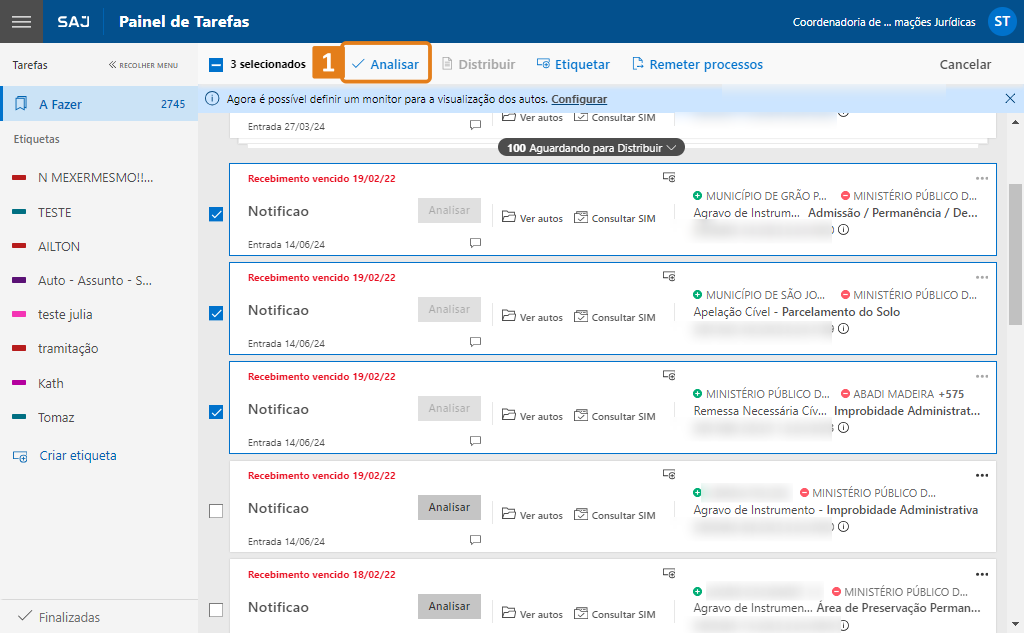Deselect all using the 3 selecionados checkbox
This screenshot has height=633, width=1024.
coord(216,65)
